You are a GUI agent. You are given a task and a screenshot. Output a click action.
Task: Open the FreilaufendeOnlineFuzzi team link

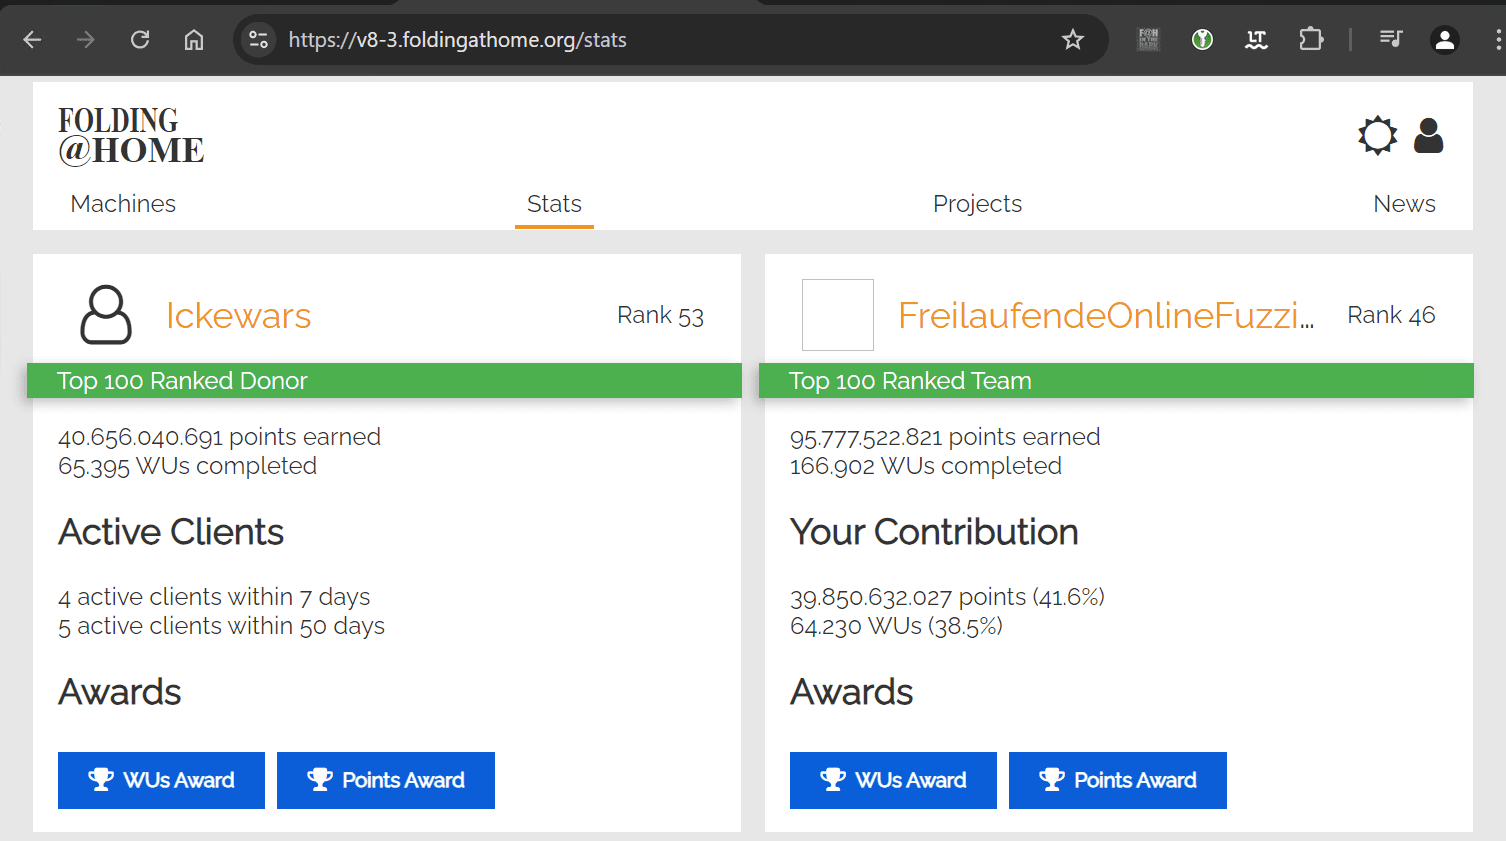click(1105, 316)
